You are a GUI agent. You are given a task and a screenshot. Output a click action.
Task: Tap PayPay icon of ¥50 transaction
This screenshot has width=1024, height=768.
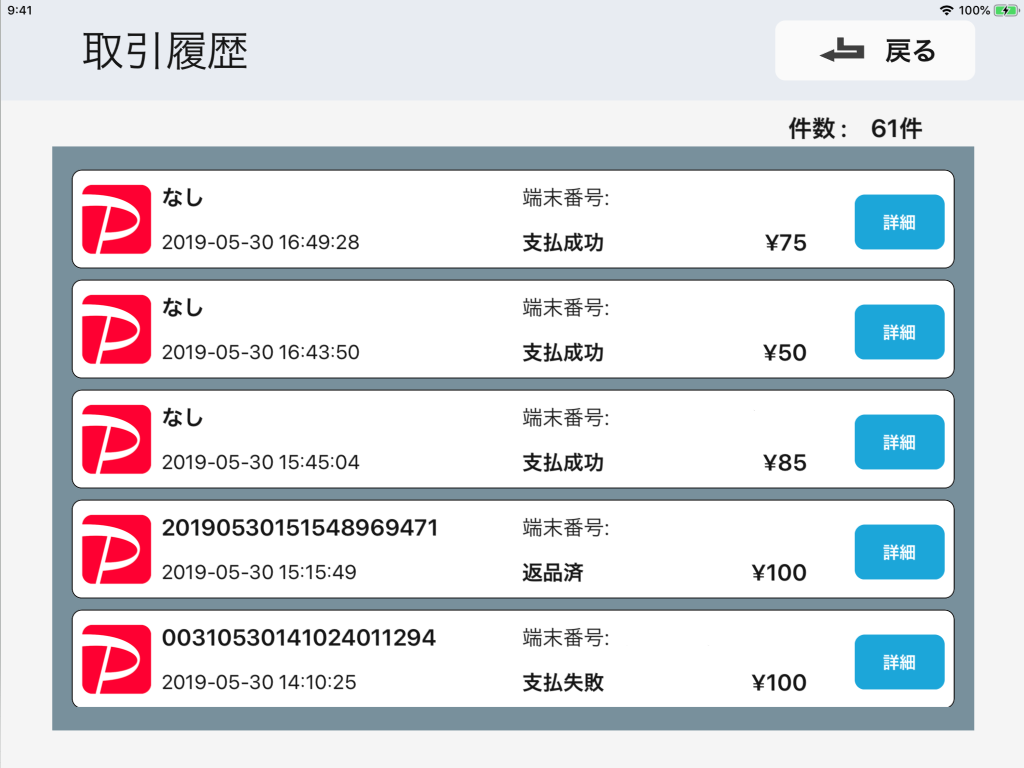coord(116,329)
